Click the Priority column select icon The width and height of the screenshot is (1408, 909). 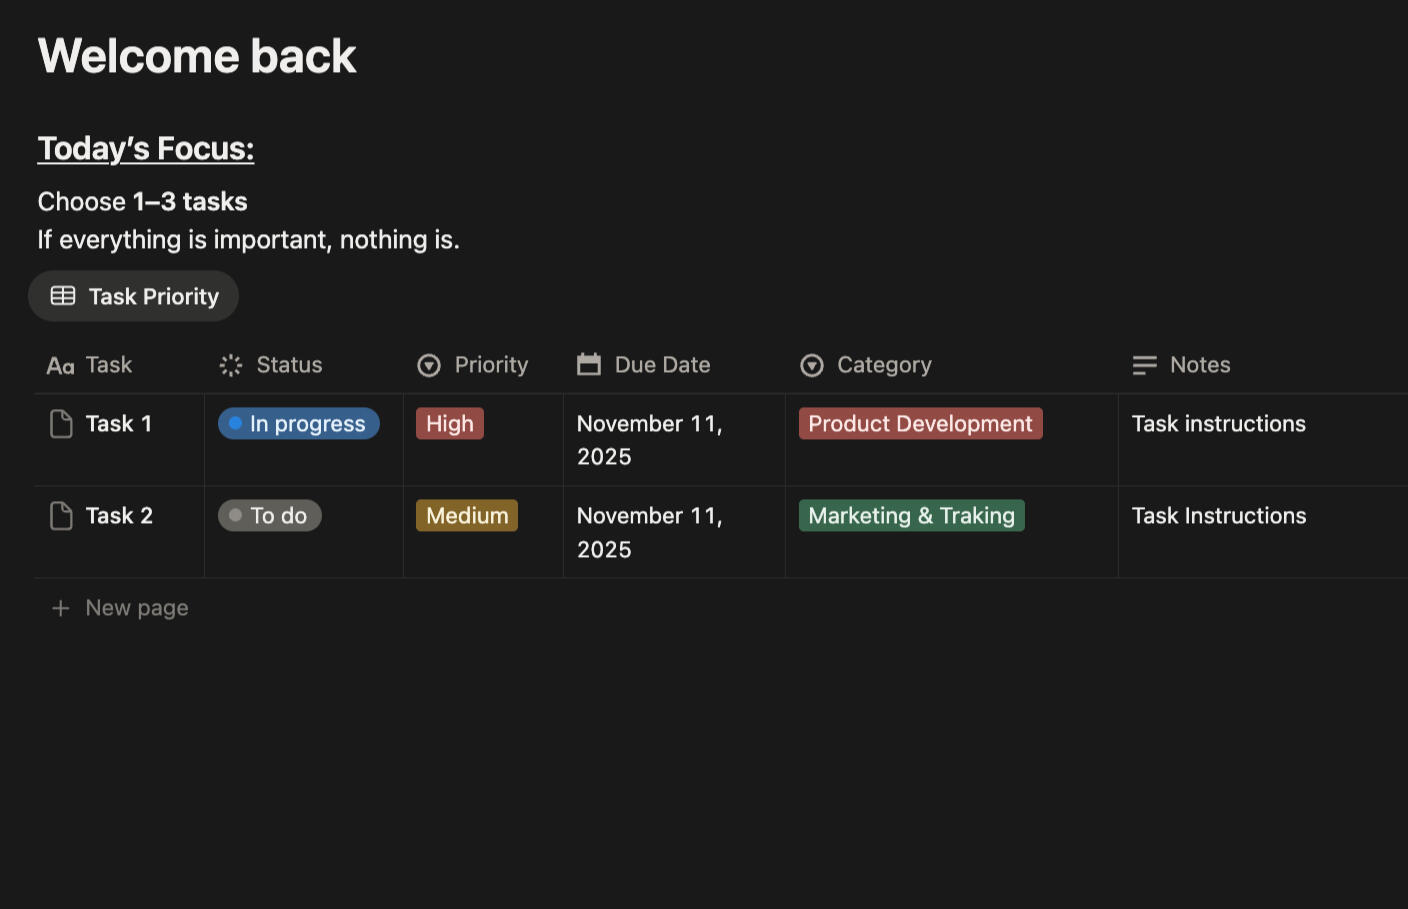coord(429,366)
